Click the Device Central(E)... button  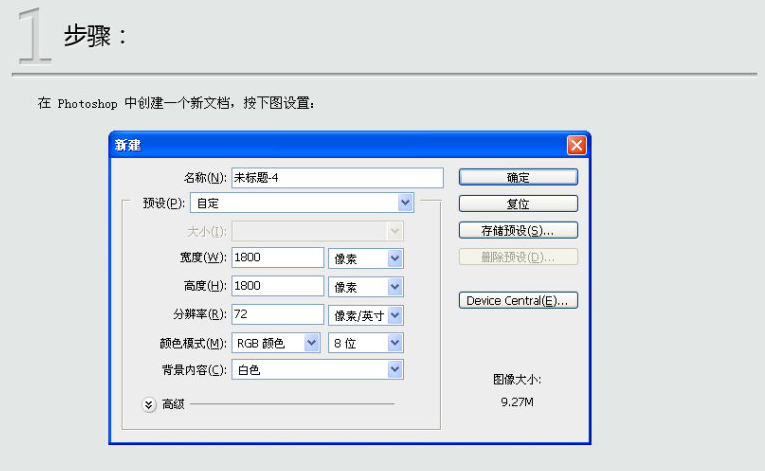click(518, 300)
